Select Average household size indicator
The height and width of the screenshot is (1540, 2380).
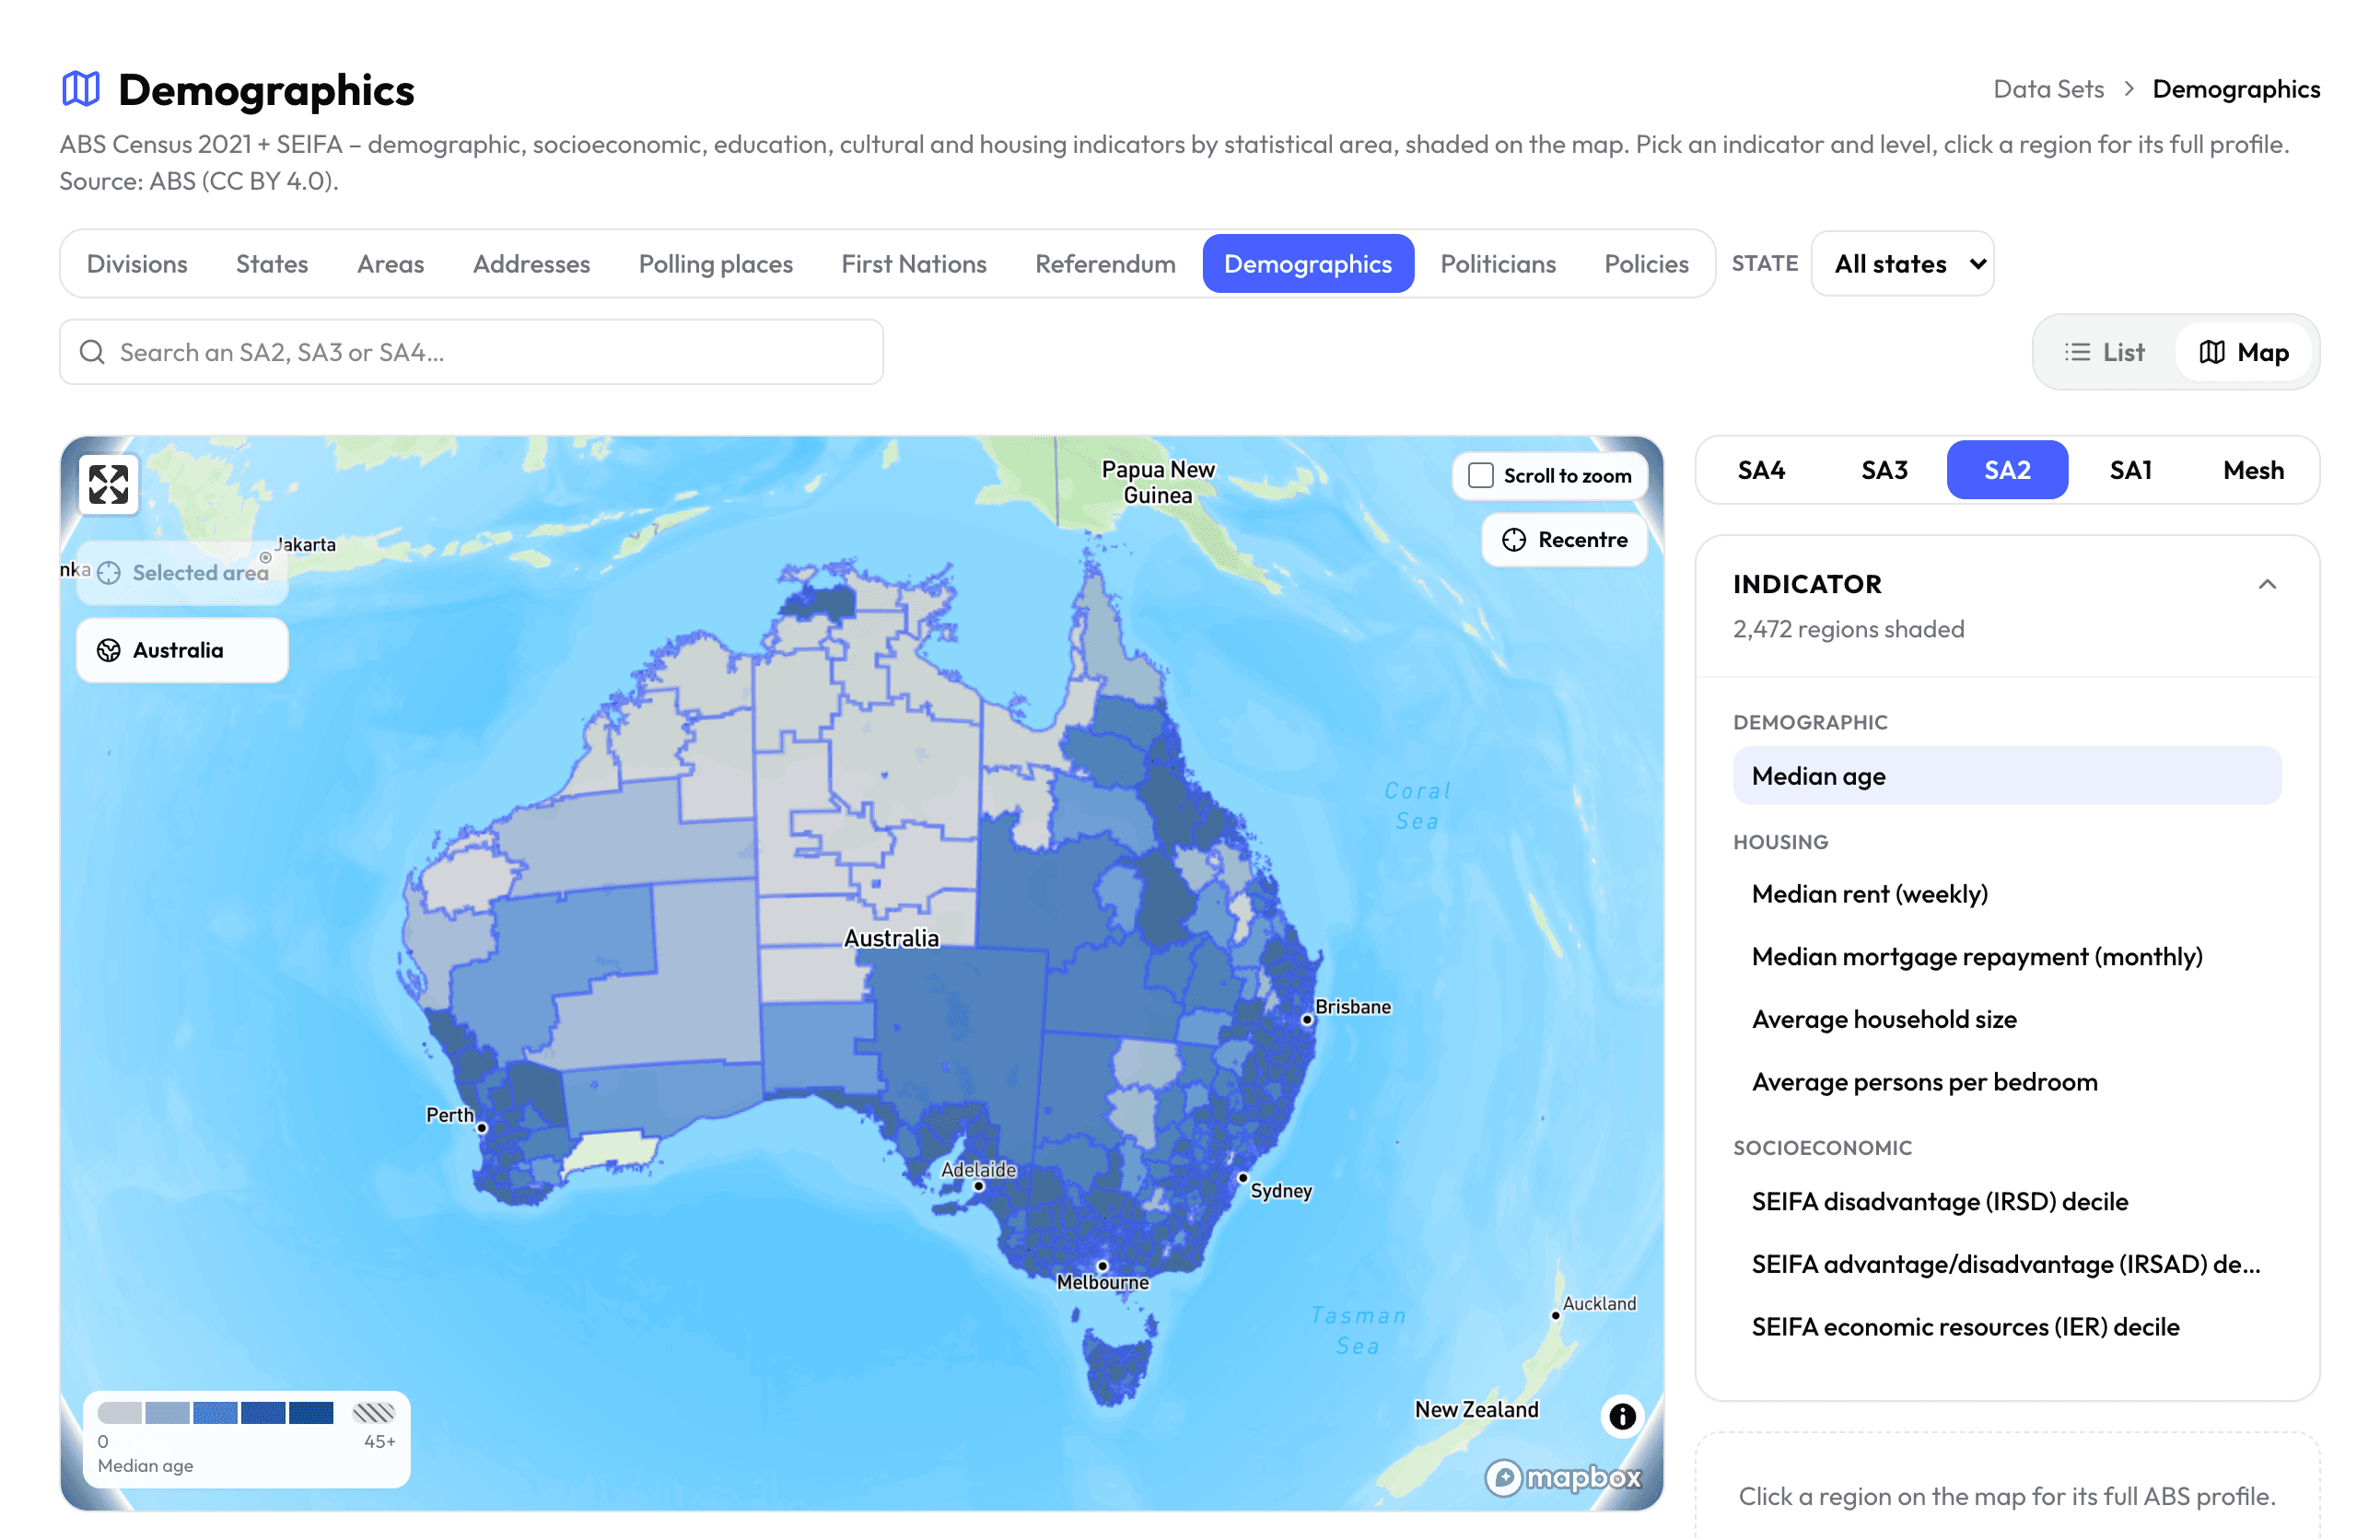point(2007,1019)
